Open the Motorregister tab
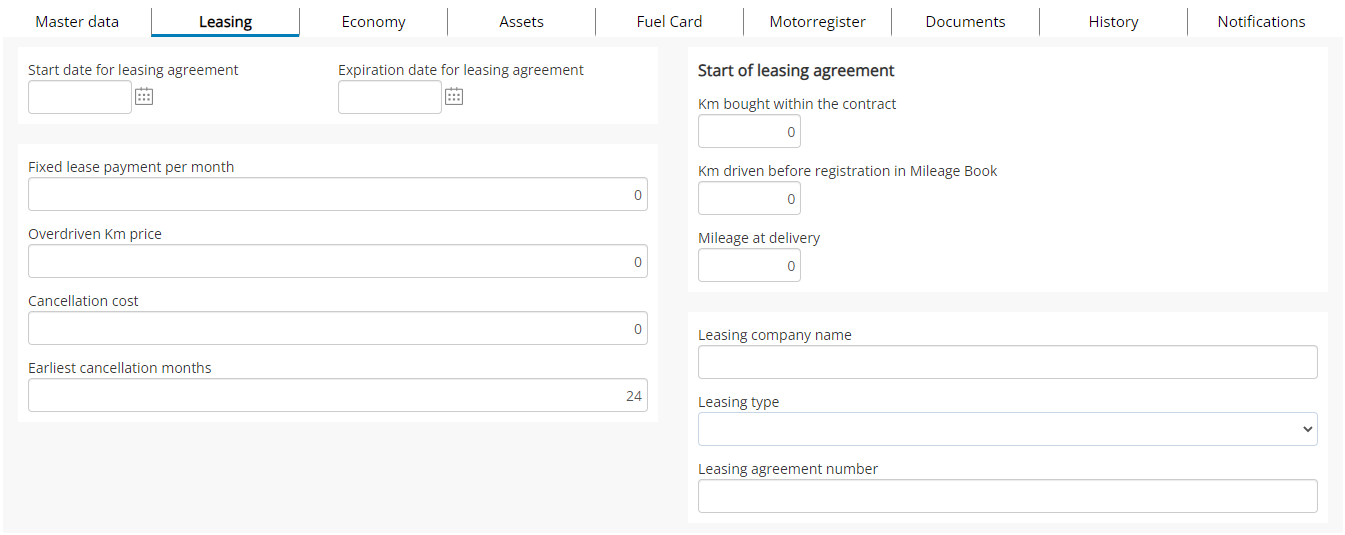 [817, 21]
